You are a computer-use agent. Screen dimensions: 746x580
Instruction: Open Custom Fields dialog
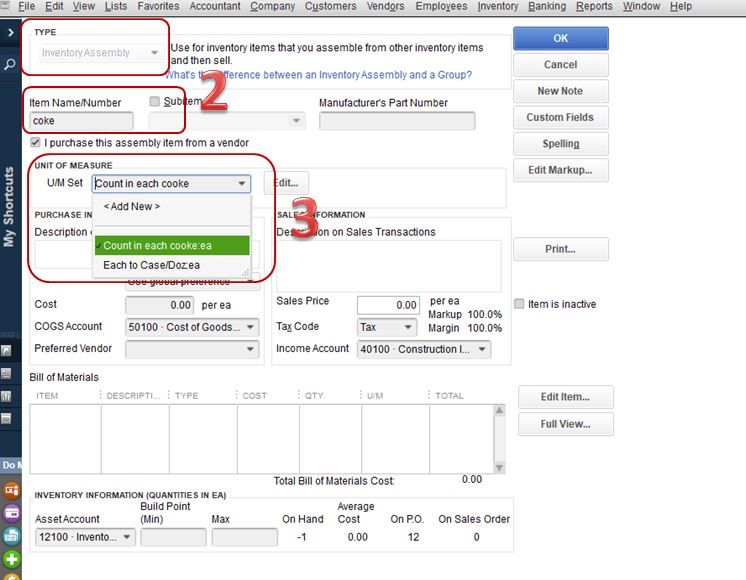pos(560,118)
